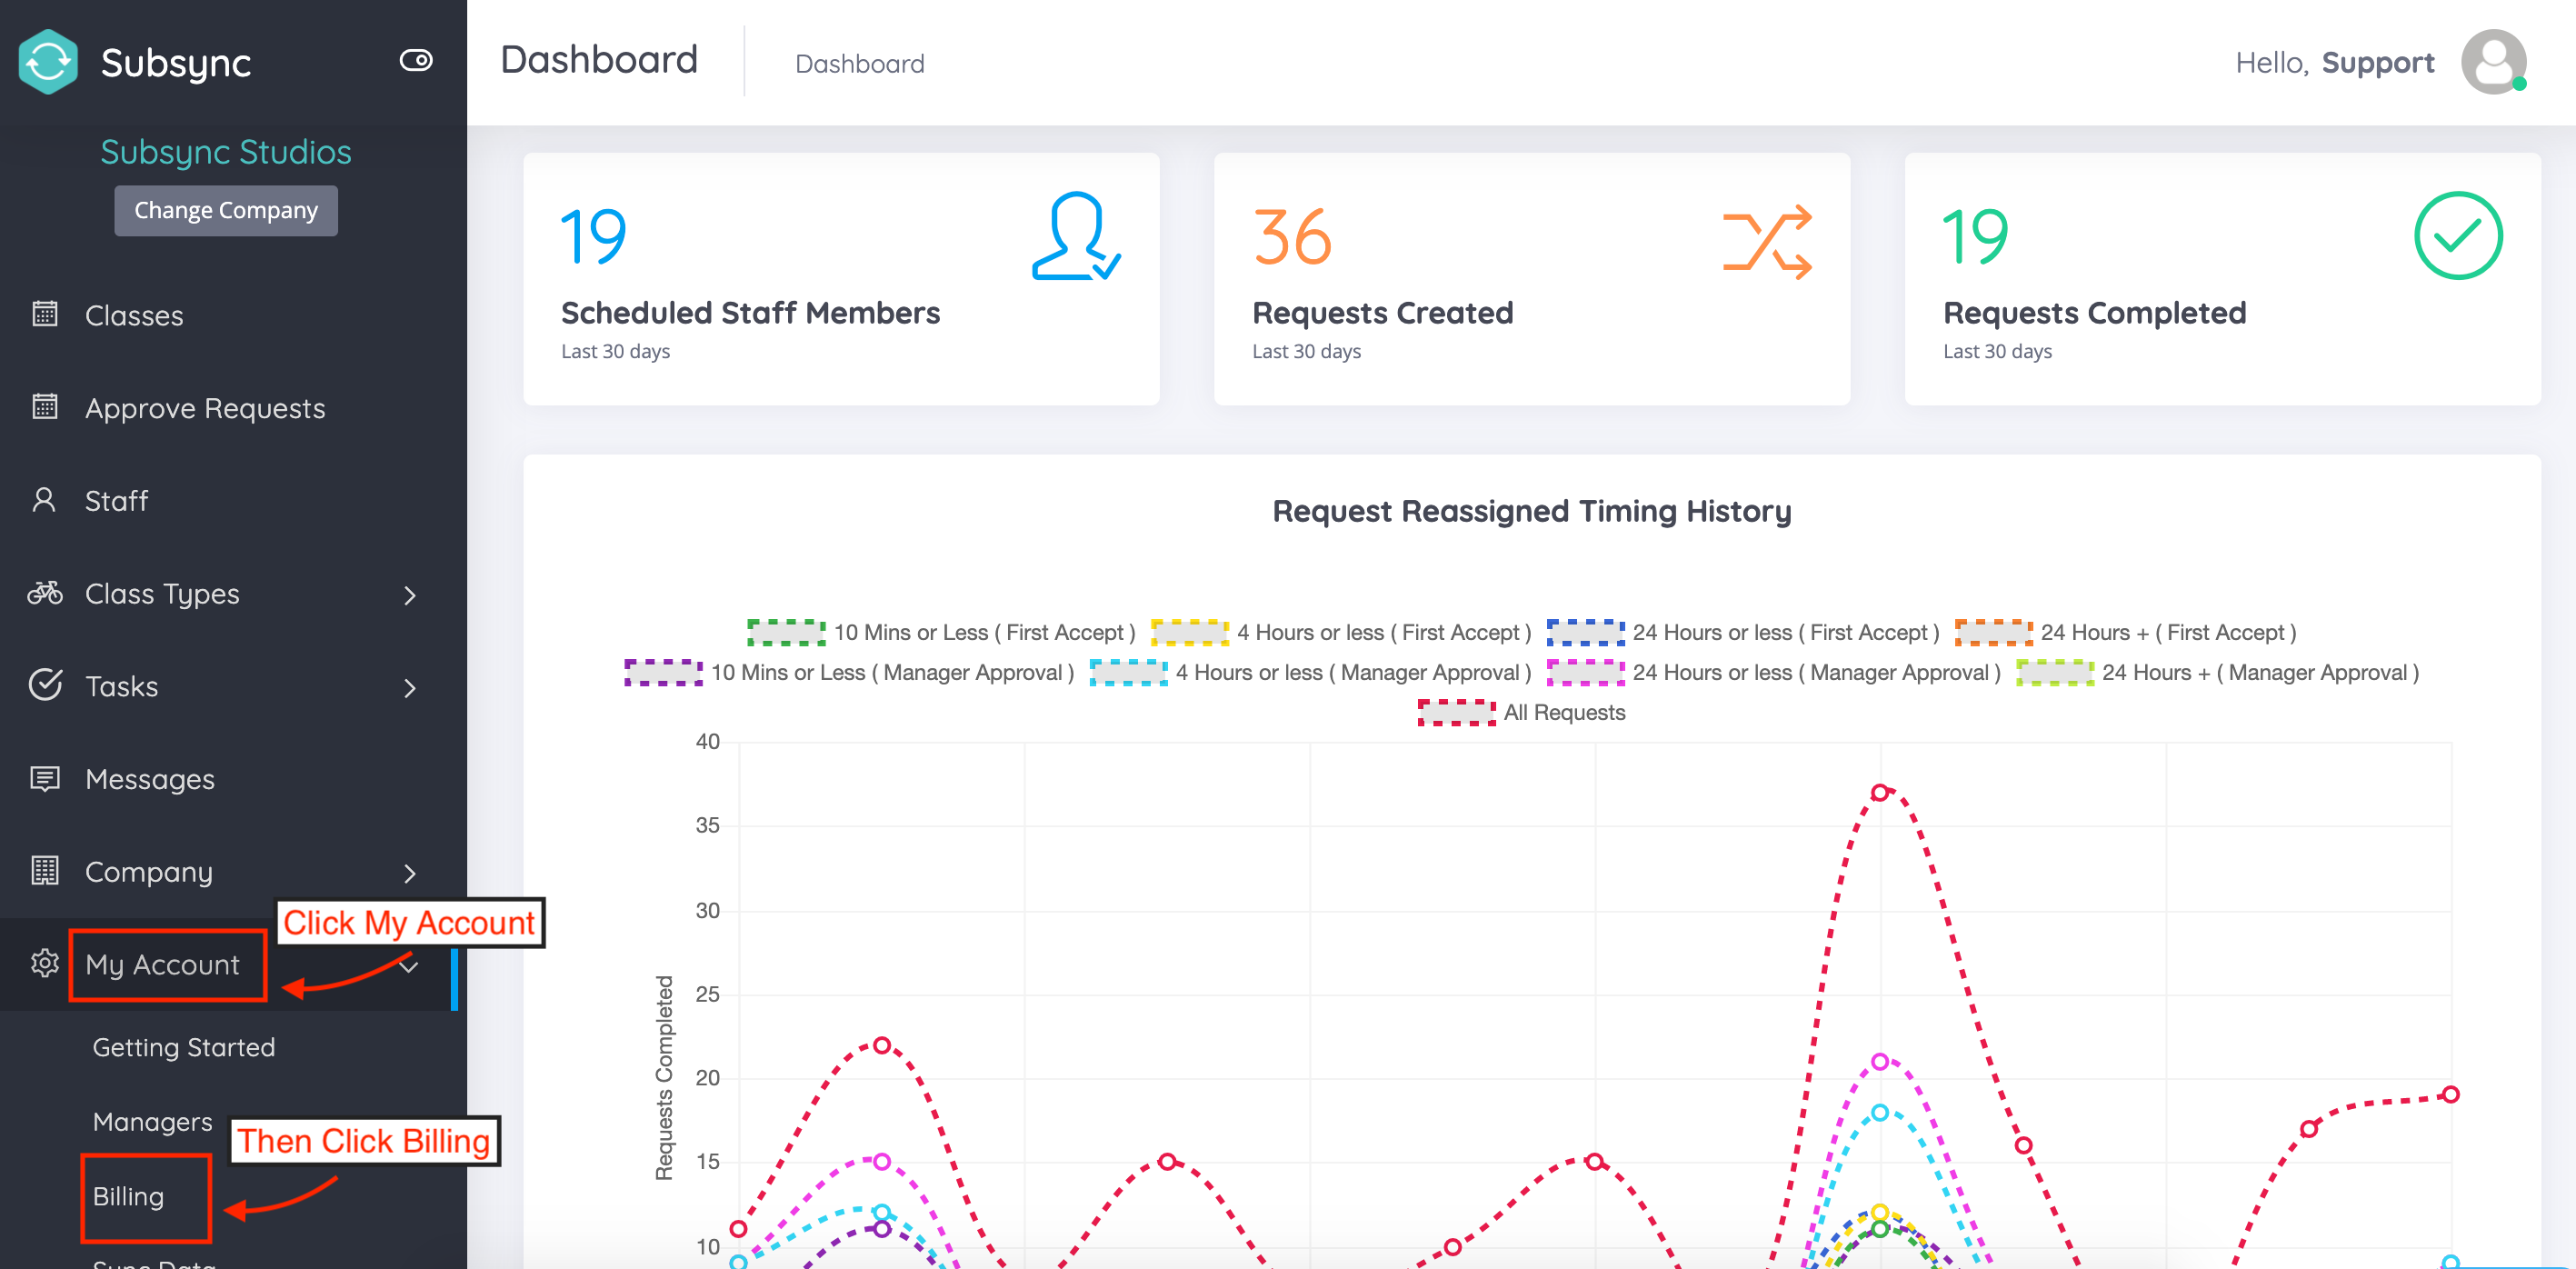
Task: Toggle the red All Requests legend swatch
Action: click(x=1456, y=712)
